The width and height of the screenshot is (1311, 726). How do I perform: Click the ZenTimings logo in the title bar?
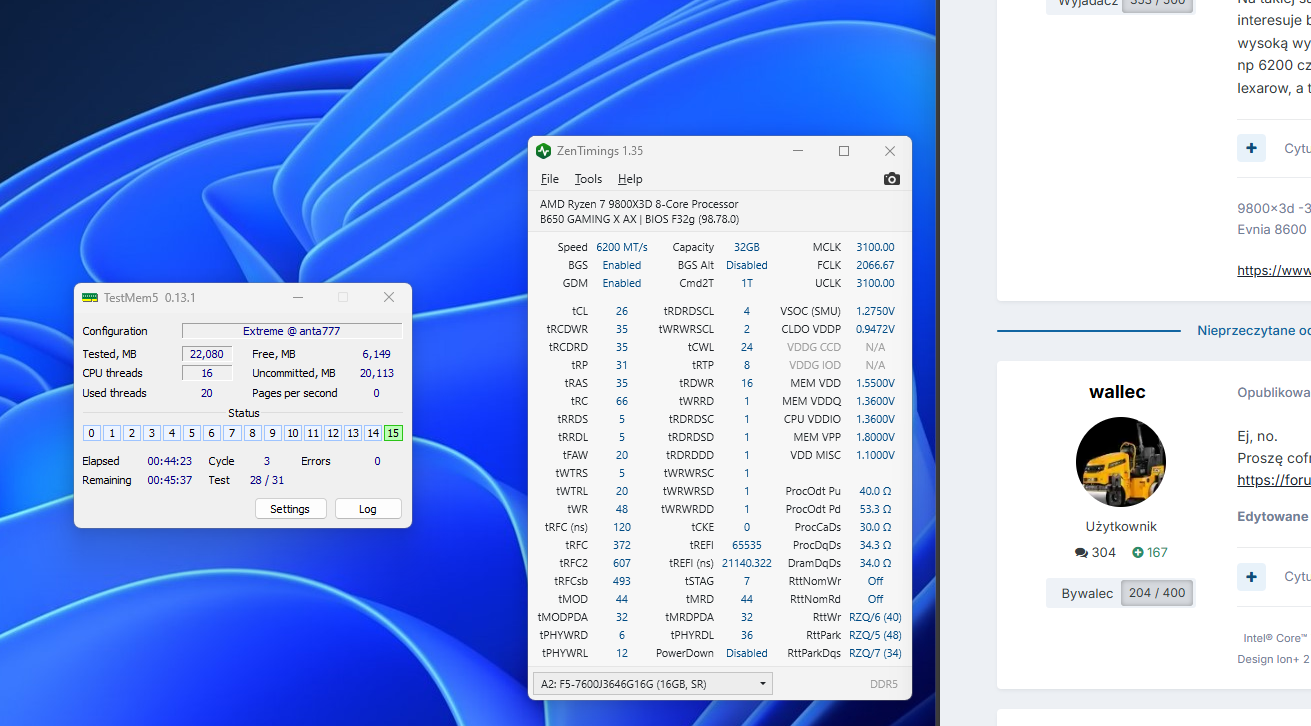click(543, 151)
